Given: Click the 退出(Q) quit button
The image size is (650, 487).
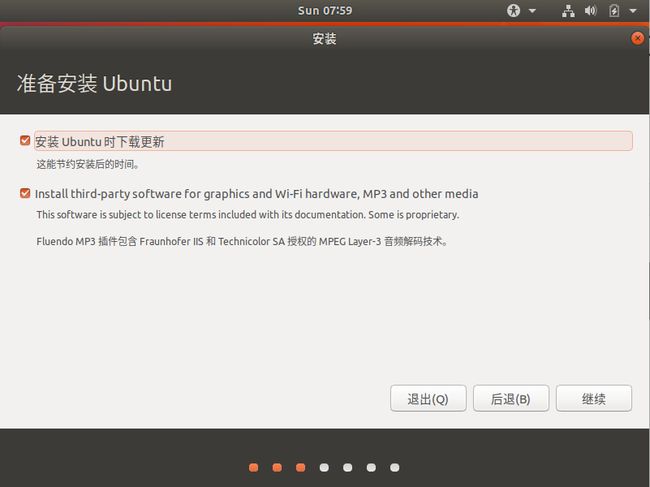Looking at the screenshot, I should (x=428, y=398).
